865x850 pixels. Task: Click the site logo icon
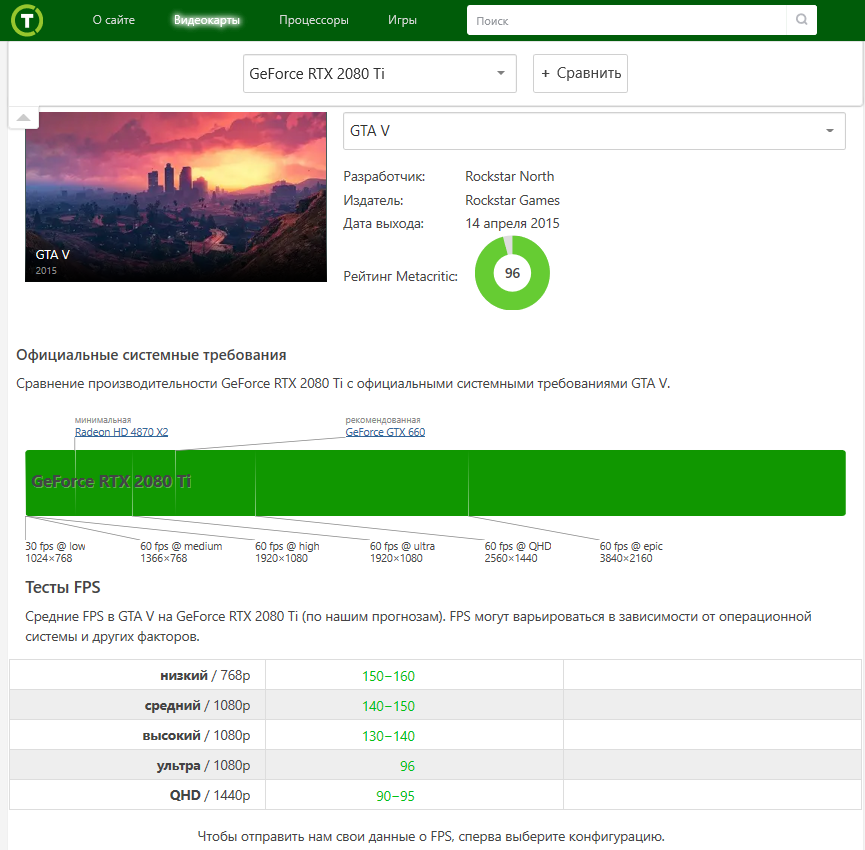pyautogui.click(x=27, y=20)
